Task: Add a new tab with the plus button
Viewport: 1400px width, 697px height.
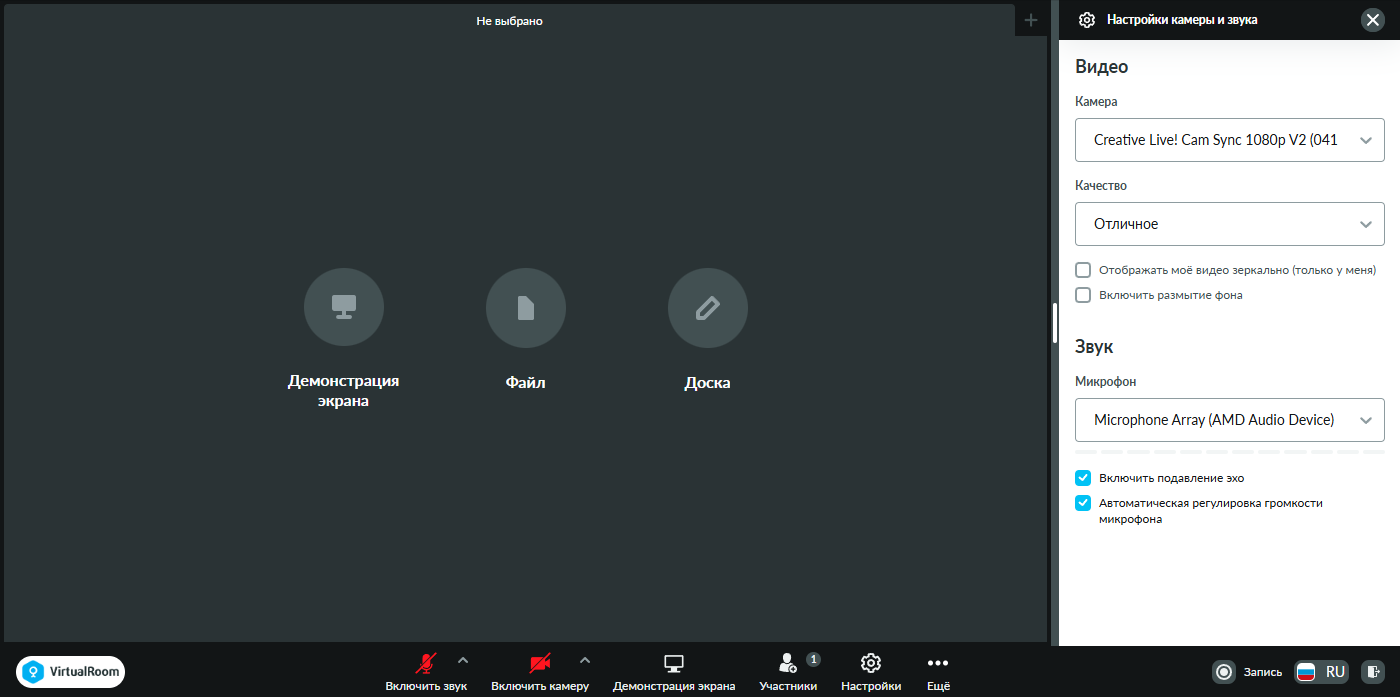Action: click(1031, 20)
